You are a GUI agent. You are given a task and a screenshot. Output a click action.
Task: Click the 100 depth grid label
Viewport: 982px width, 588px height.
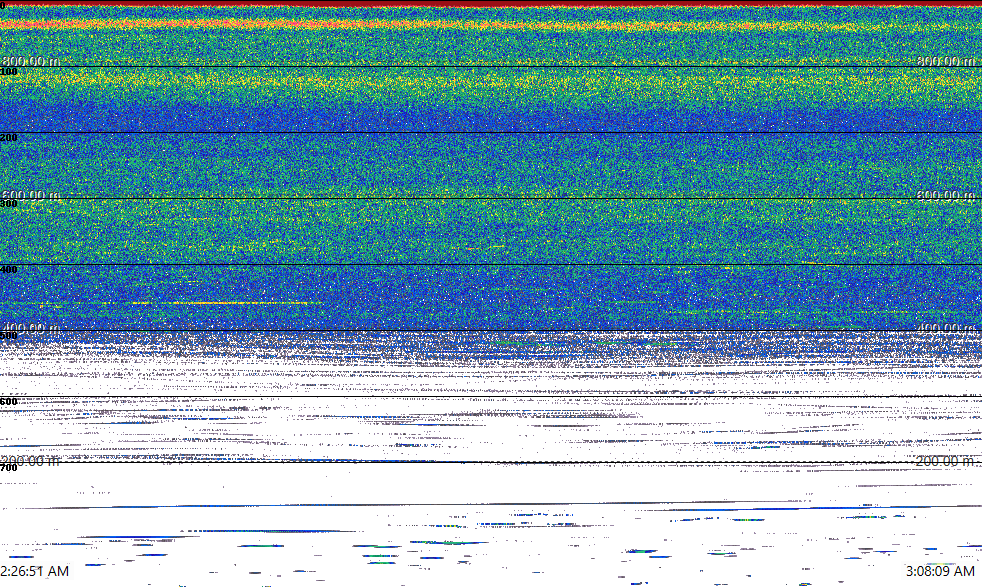9,72
